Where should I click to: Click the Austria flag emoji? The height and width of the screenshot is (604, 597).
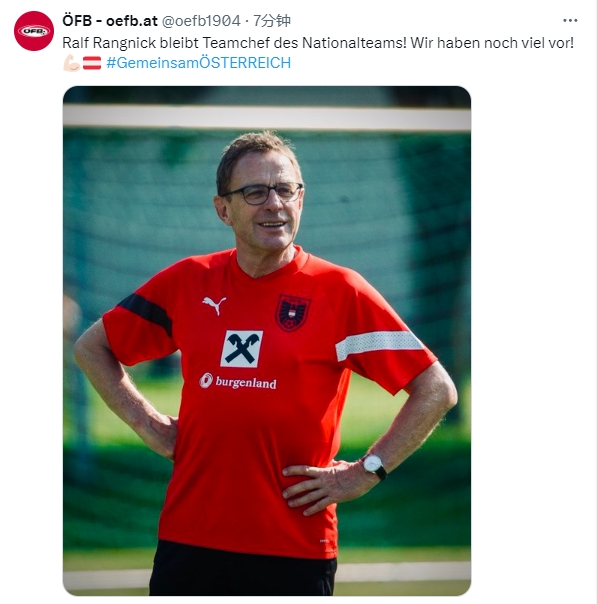coord(92,63)
